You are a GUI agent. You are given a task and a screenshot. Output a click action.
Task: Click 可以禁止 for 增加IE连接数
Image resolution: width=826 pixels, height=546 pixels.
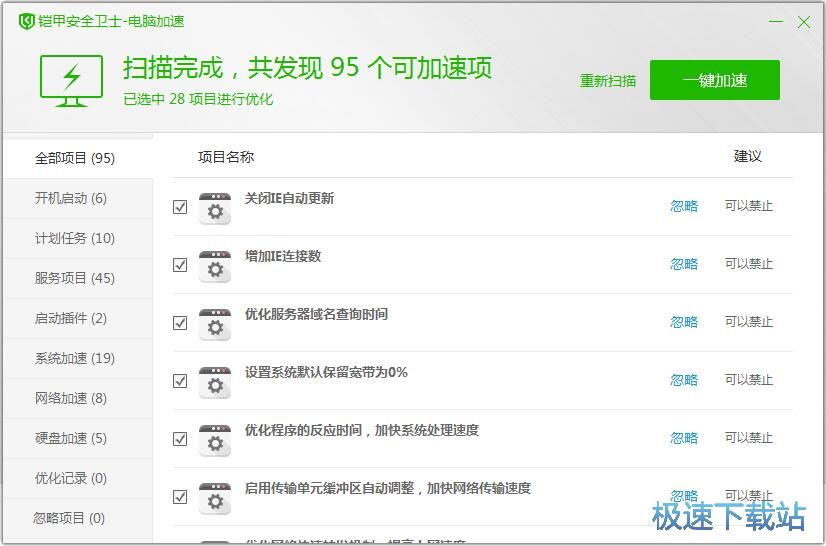pyautogui.click(x=749, y=264)
